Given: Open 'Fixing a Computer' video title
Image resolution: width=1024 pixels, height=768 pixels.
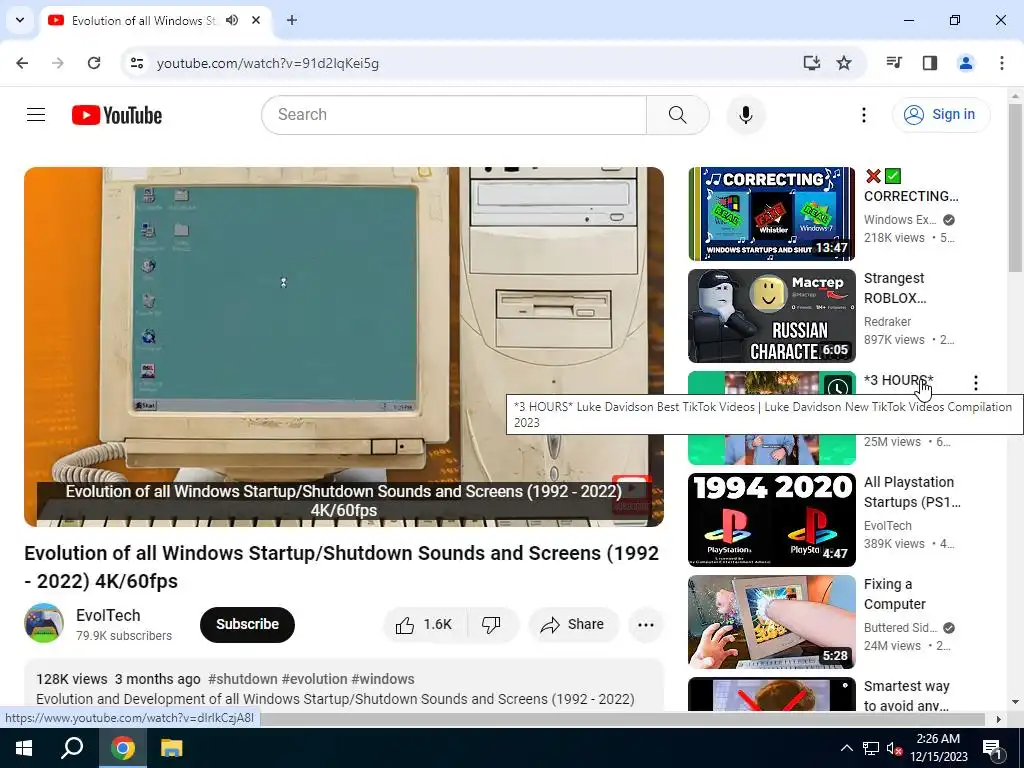Looking at the screenshot, I should (x=895, y=594).
